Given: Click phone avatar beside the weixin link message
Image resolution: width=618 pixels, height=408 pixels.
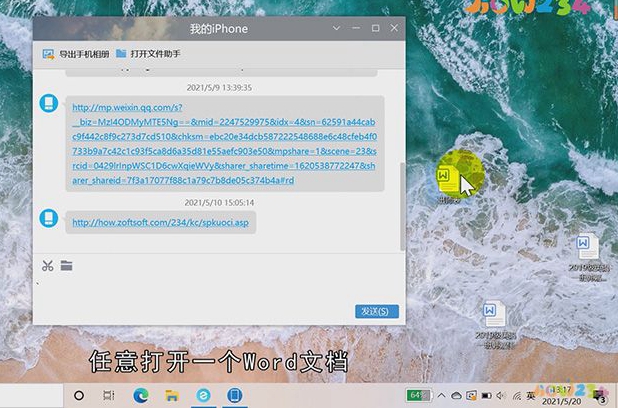Looking at the screenshot, I should pos(49,103).
